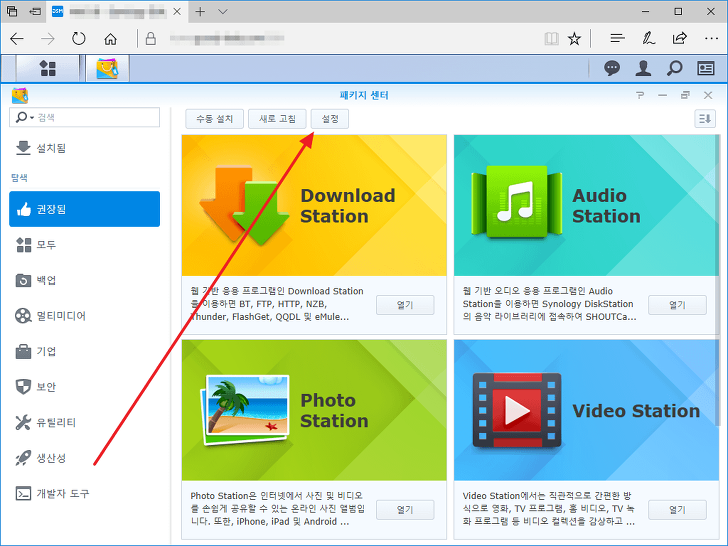The height and width of the screenshot is (546, 728).
Task: Click the 생산성 category label
Action: 52,458
